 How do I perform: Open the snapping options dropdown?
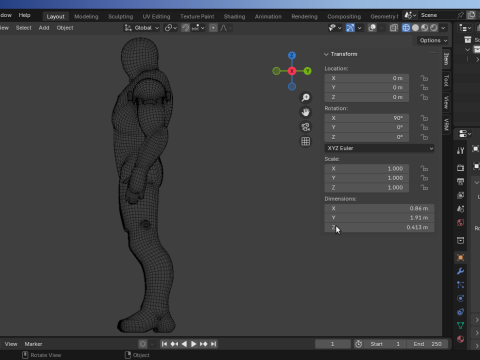[198, 28]
